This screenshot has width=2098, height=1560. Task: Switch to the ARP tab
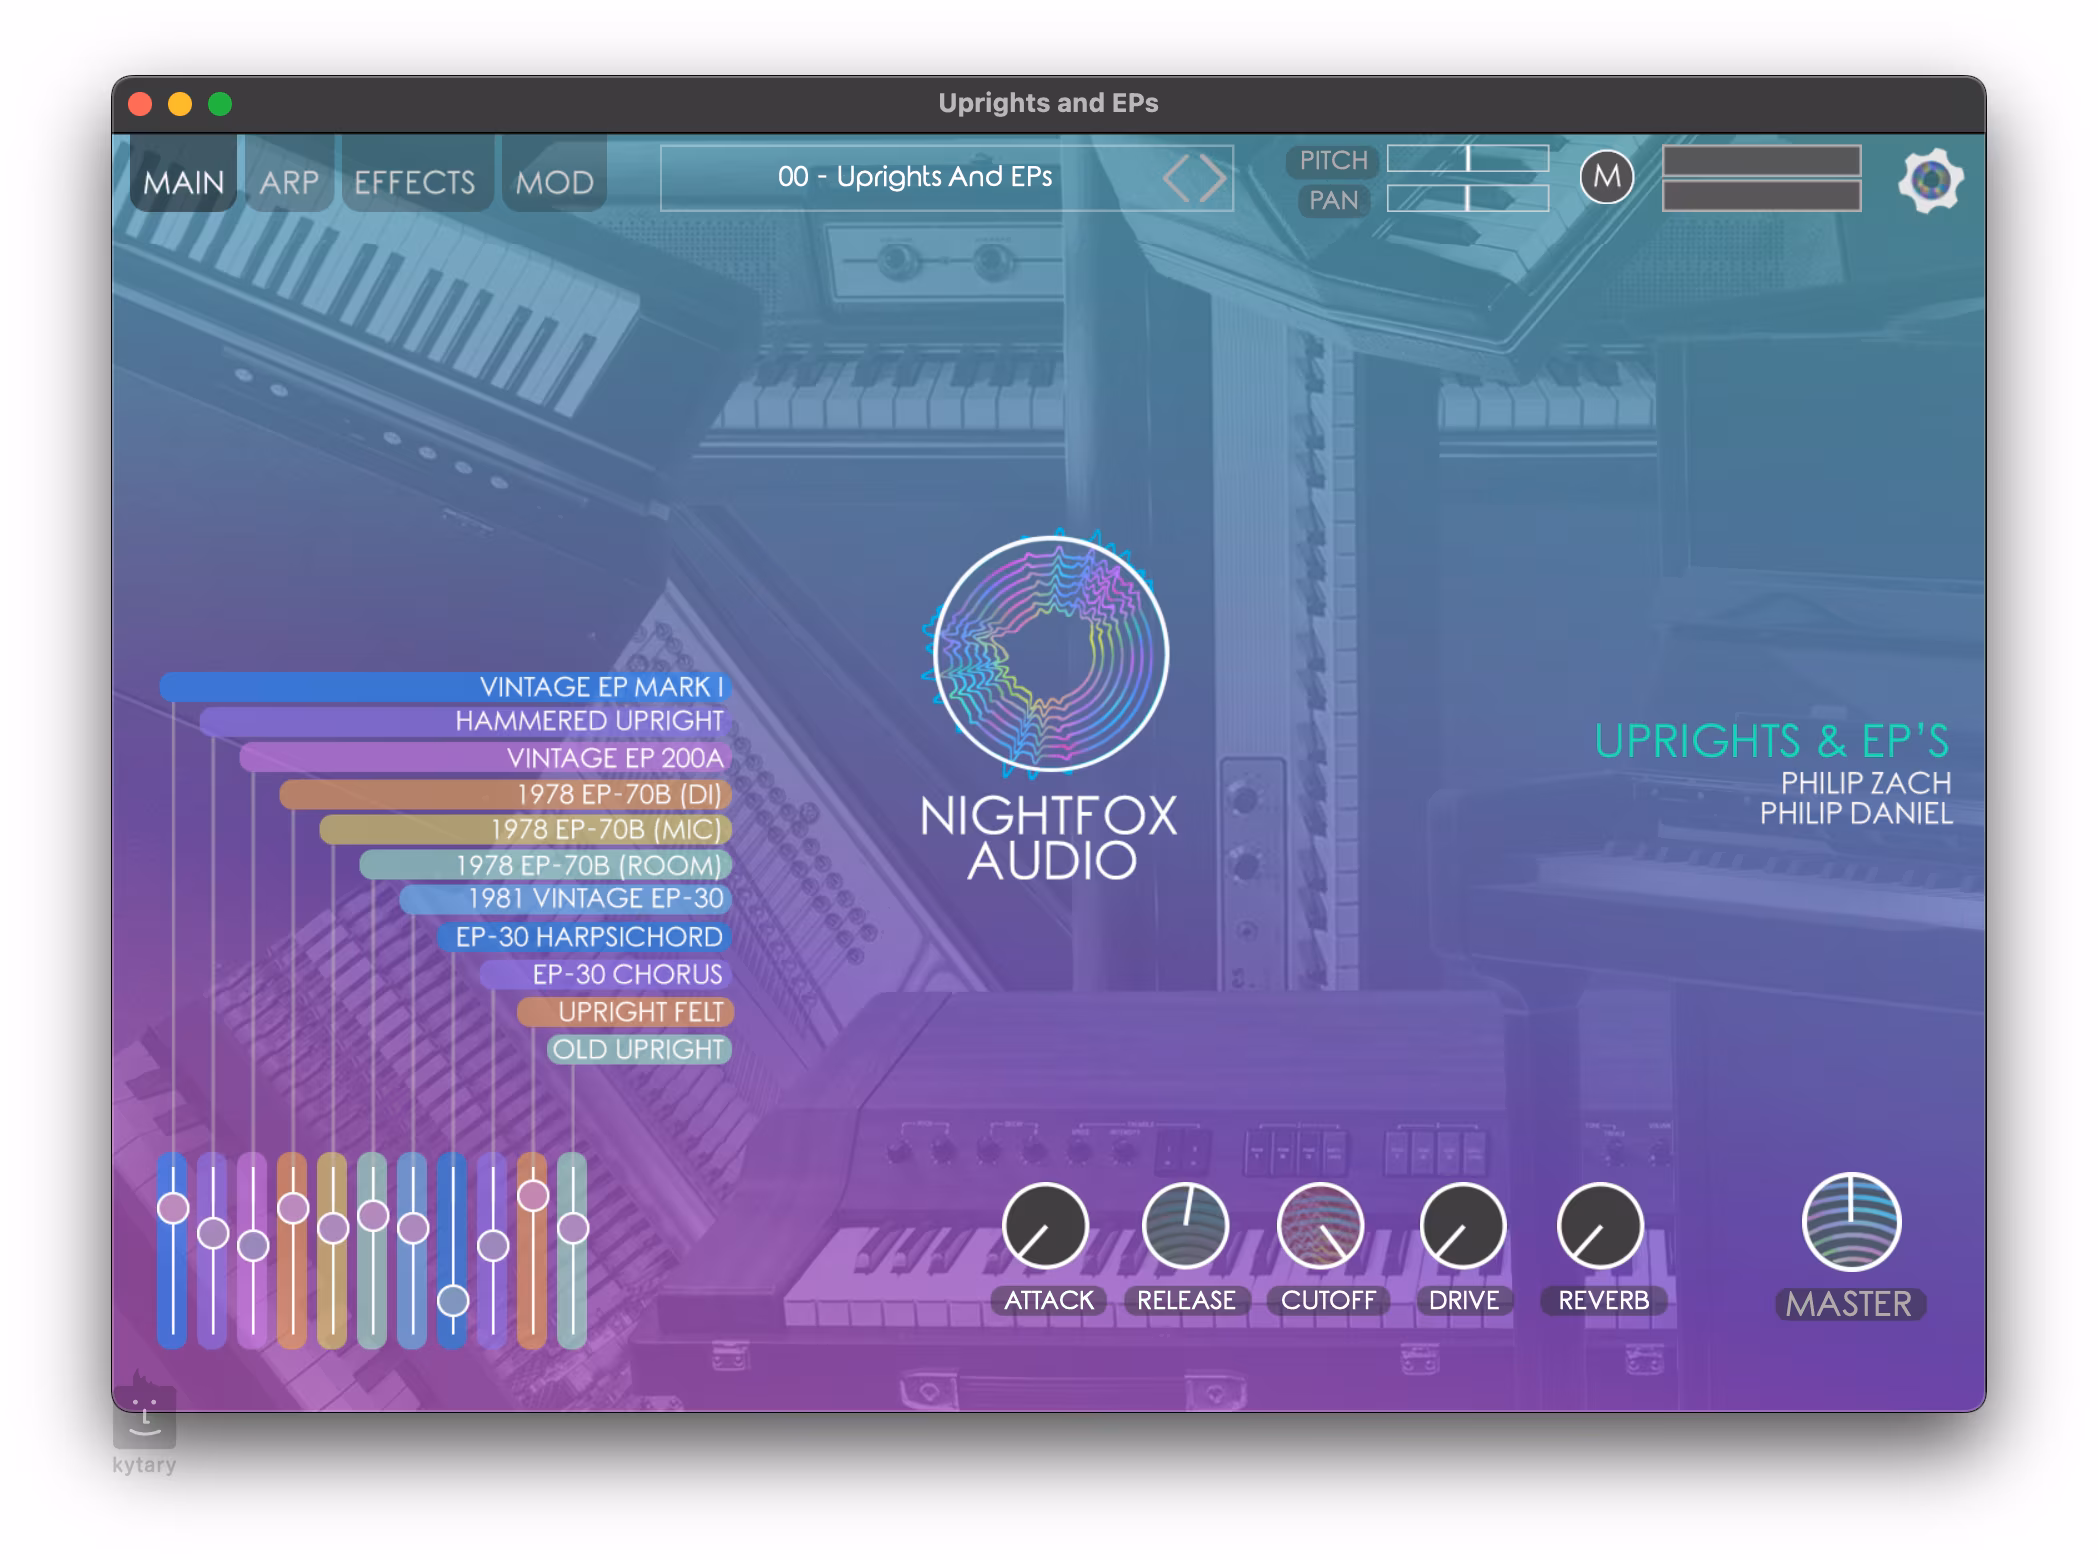click(x=289, y=182)
